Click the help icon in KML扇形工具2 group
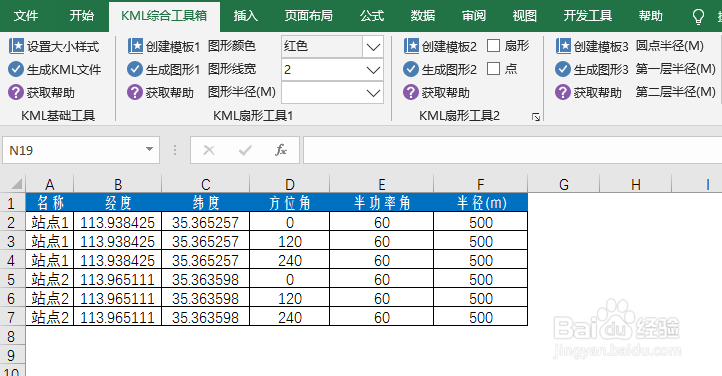This screenshot has width=722, height=376. 411,93
